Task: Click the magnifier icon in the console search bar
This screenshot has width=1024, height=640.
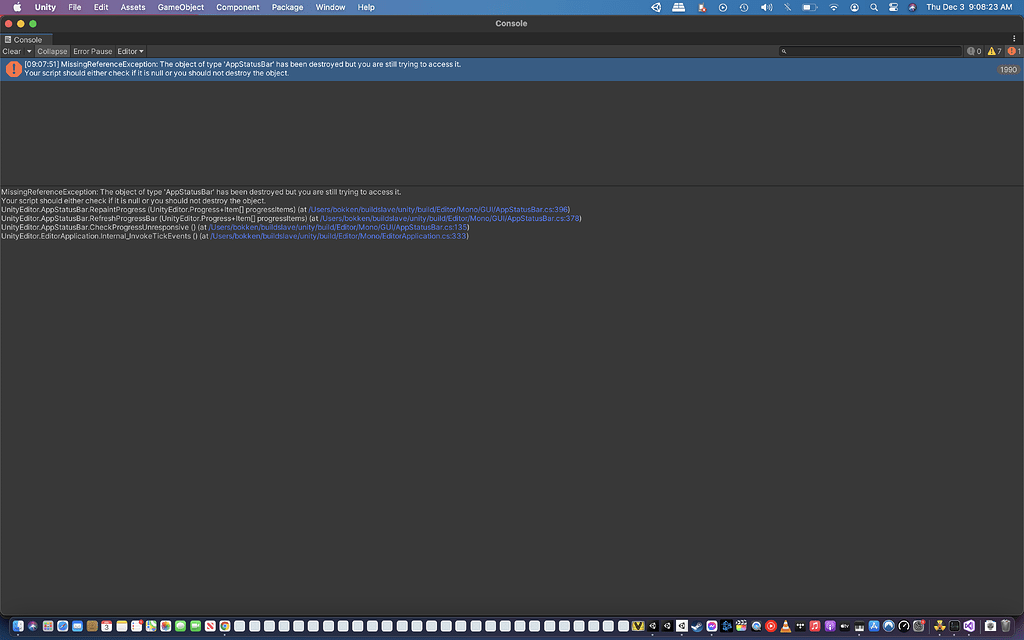Action: point(785,50)
